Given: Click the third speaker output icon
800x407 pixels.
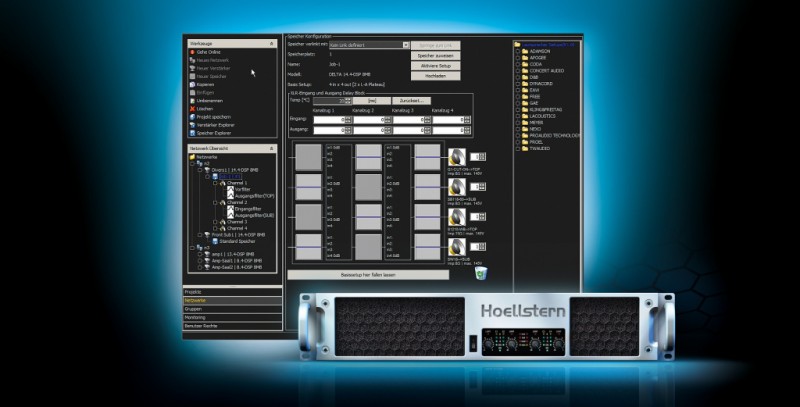Looking at the screenshot, I should [457, 217].
